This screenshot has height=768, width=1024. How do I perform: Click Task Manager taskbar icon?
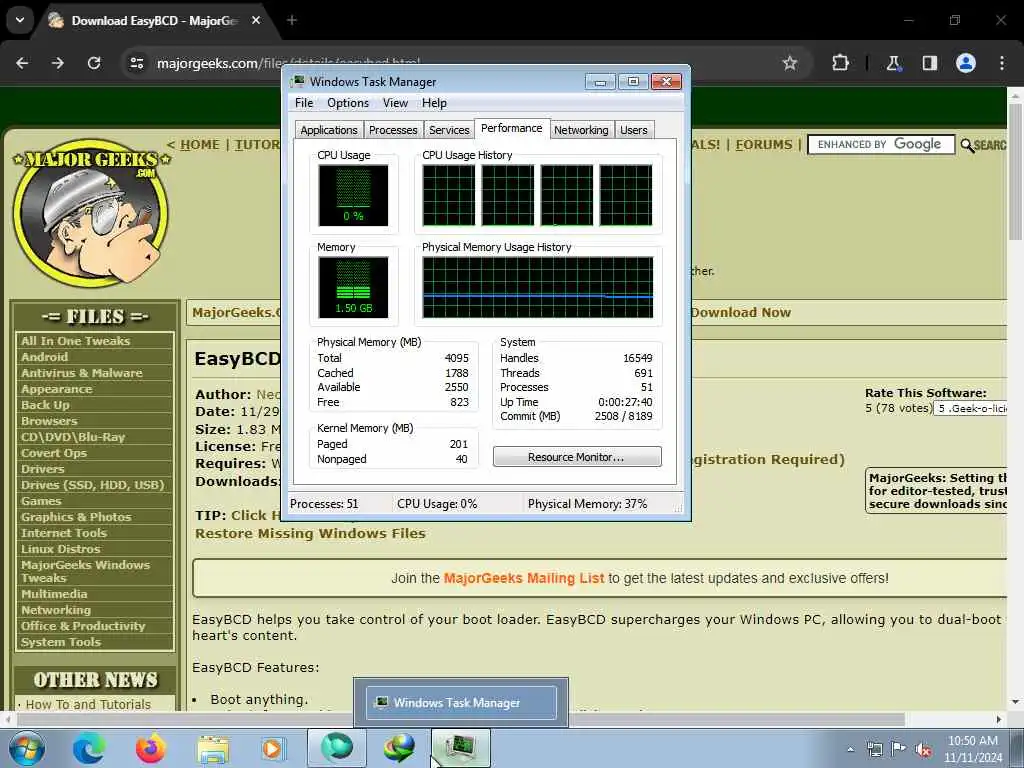460,748
